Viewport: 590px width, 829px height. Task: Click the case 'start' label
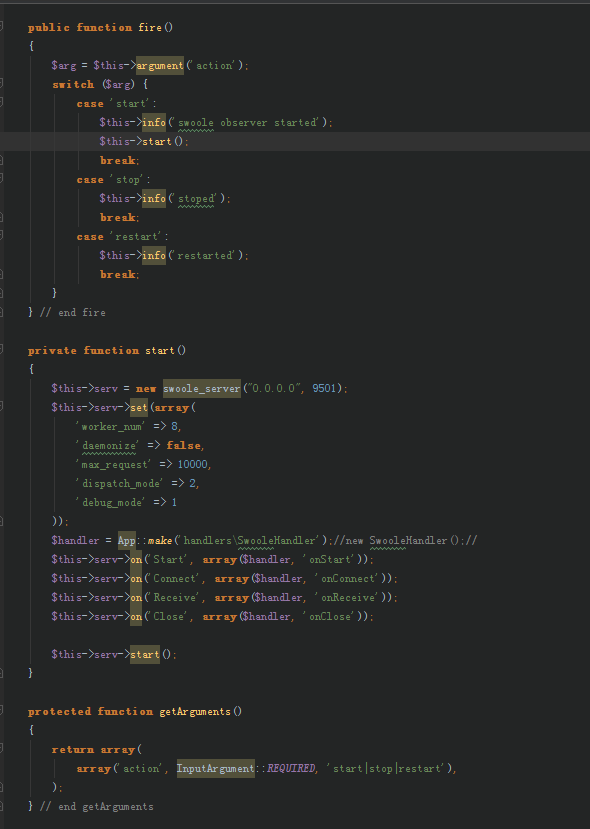[116, 104]
